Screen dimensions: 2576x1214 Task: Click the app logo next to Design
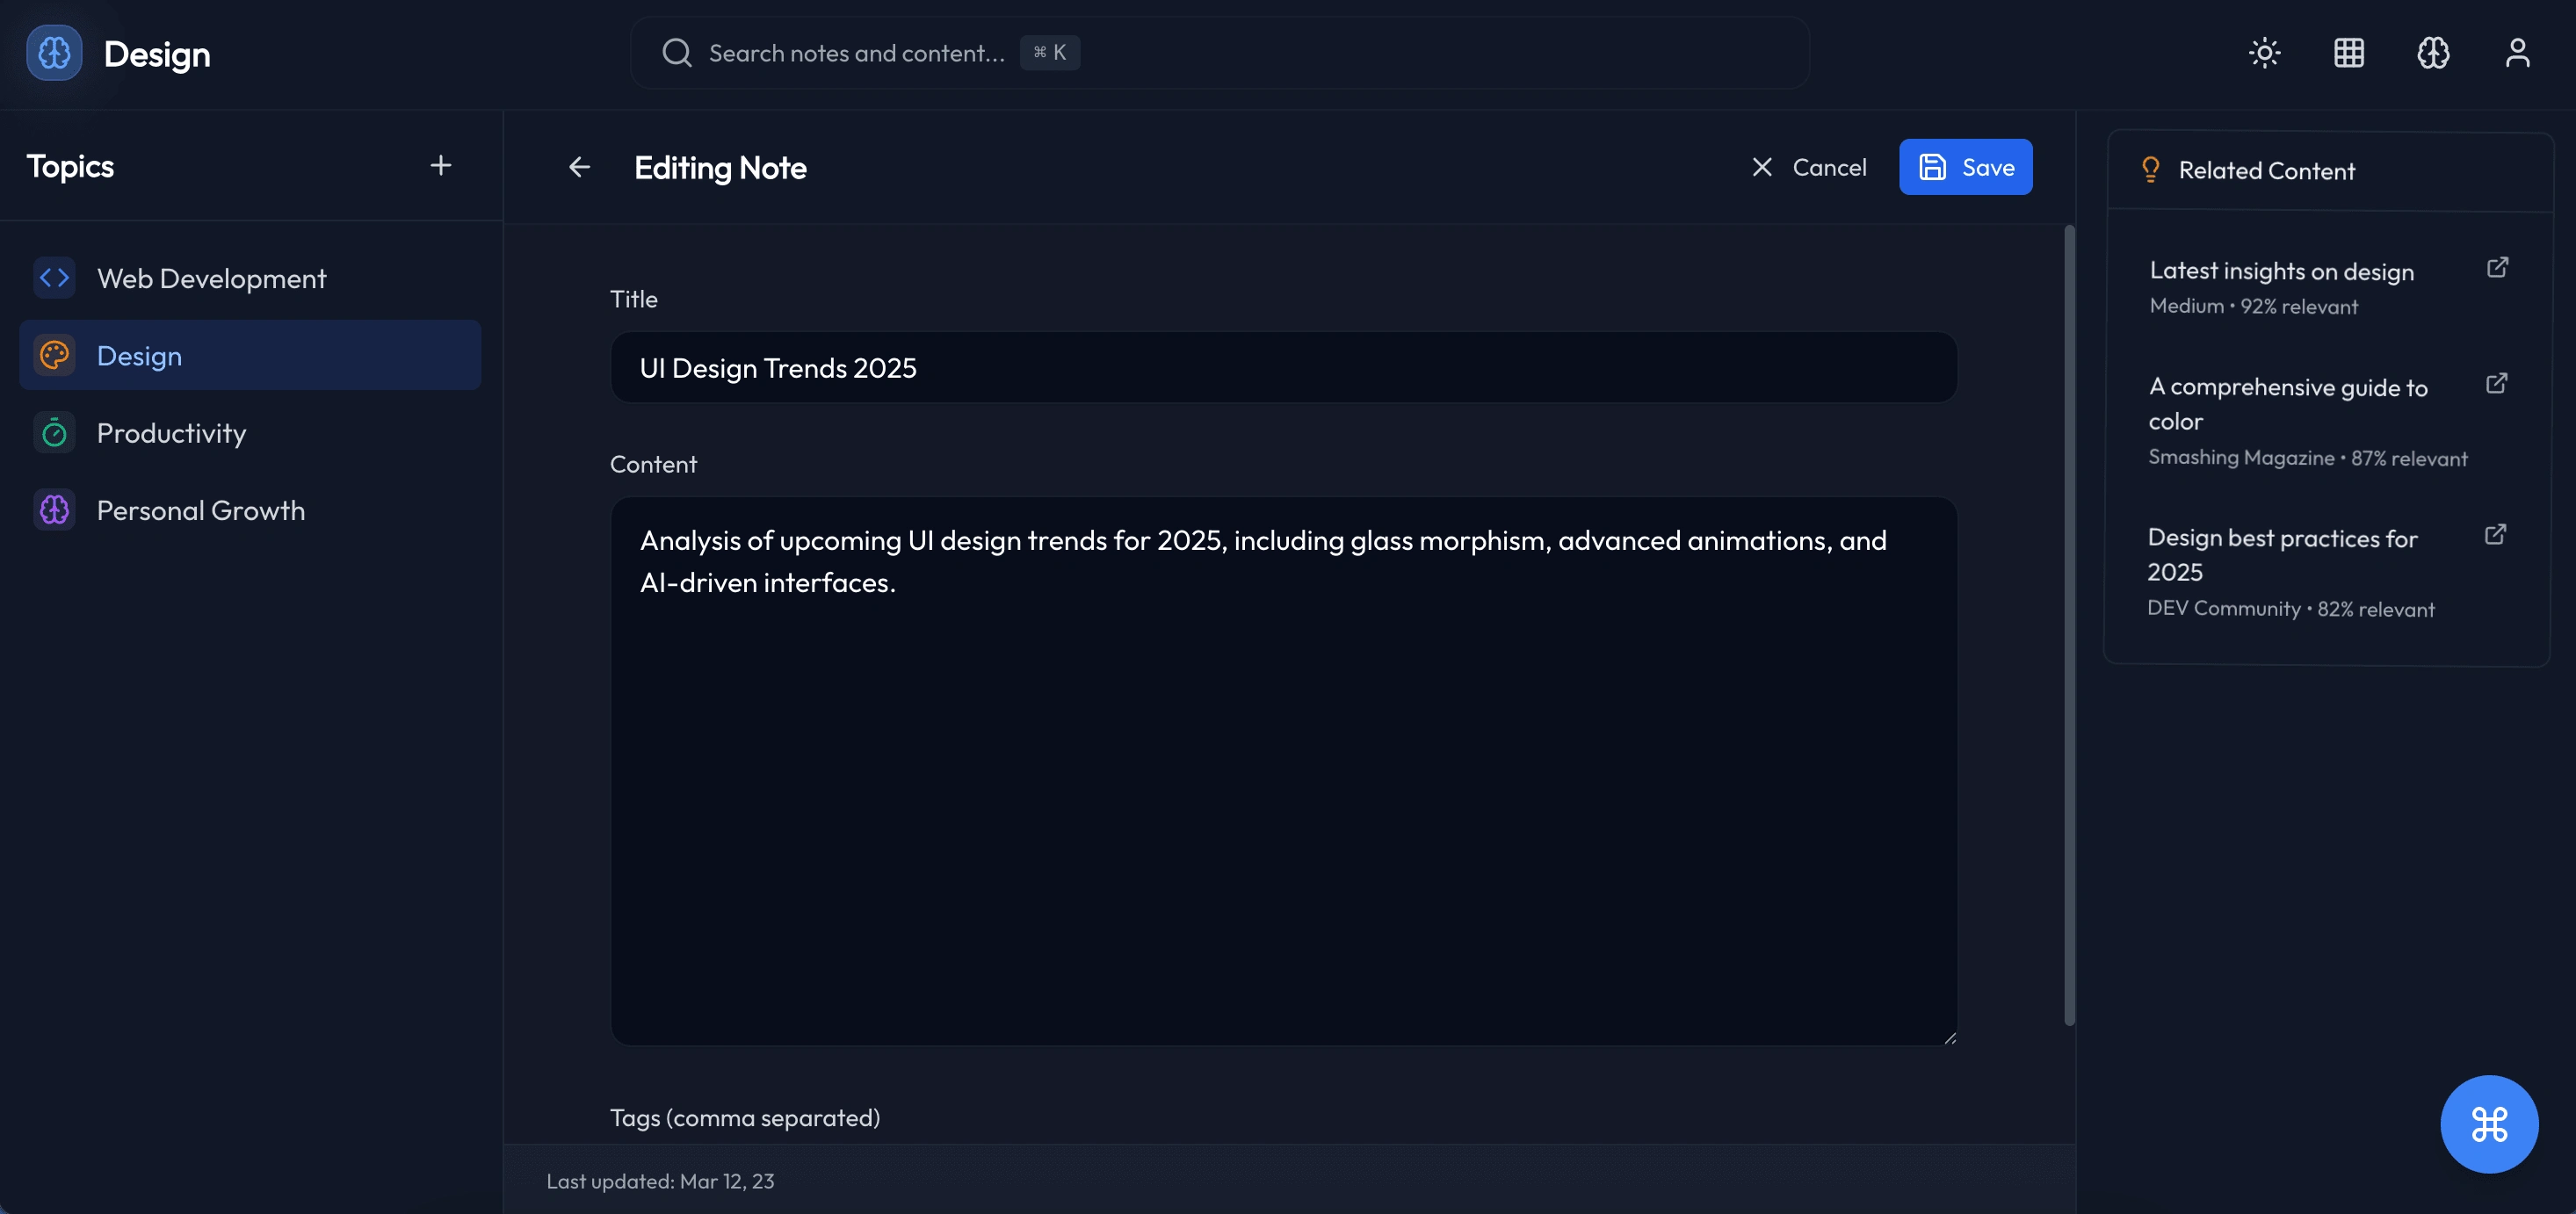(x=54, y=53)
